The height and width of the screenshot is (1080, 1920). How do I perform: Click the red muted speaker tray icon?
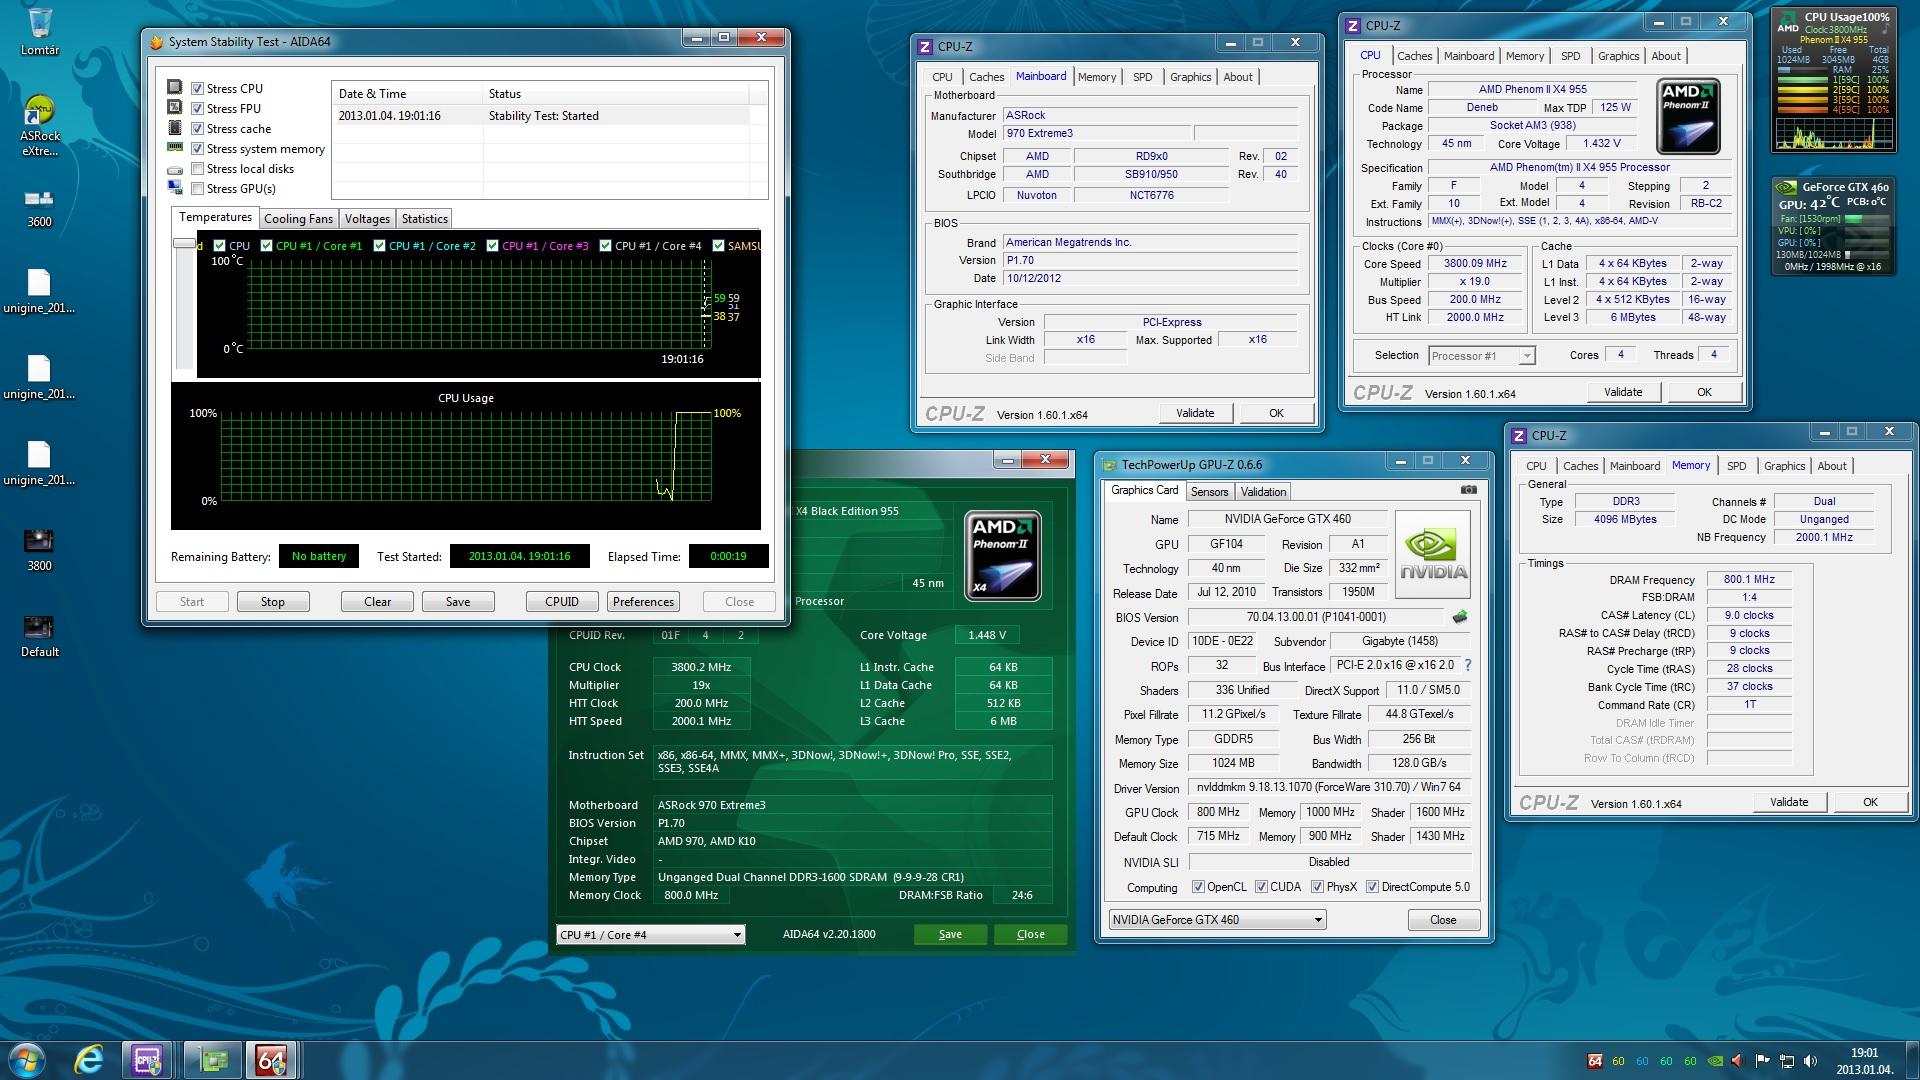(1737, 1061)
